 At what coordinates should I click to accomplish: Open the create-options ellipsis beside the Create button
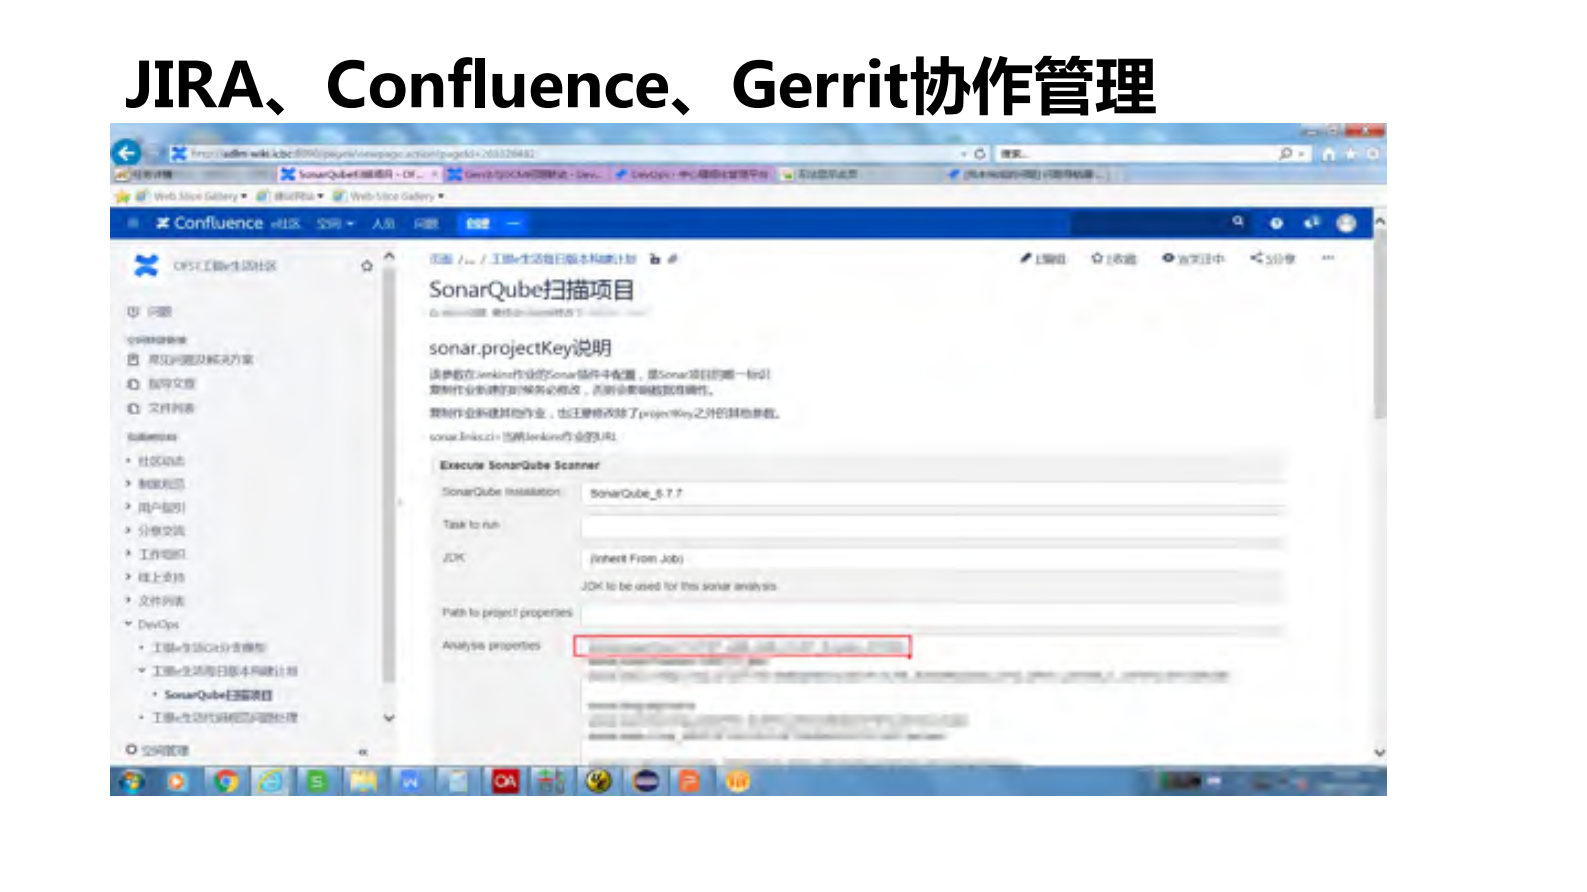pos(513,223)
